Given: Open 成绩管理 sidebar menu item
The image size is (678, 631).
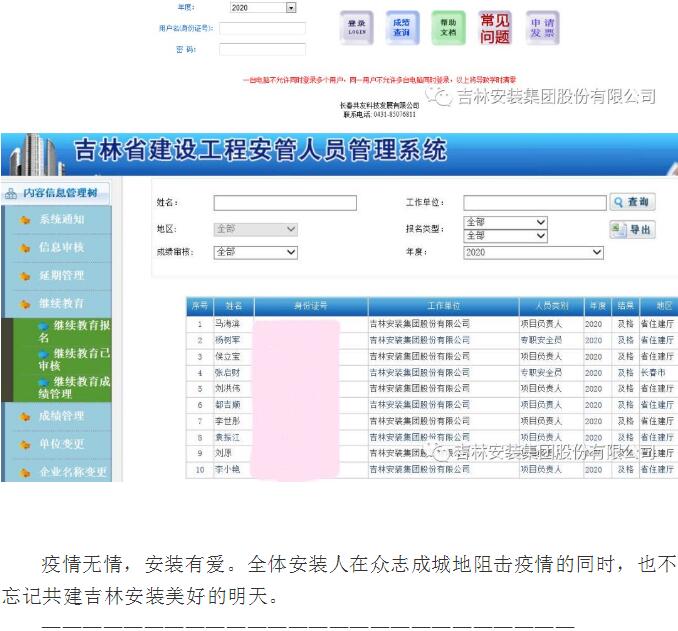Looking at the screenshot, I should click(61, 416).
